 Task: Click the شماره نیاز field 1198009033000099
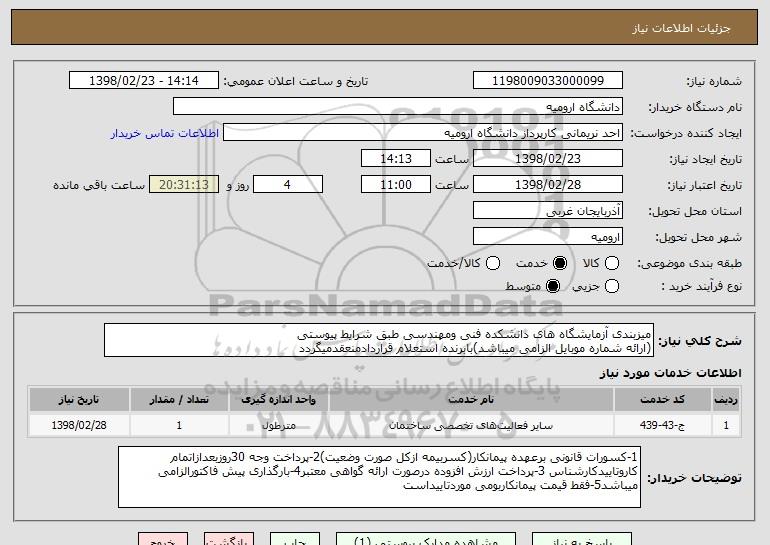click(x=548, y=81)
